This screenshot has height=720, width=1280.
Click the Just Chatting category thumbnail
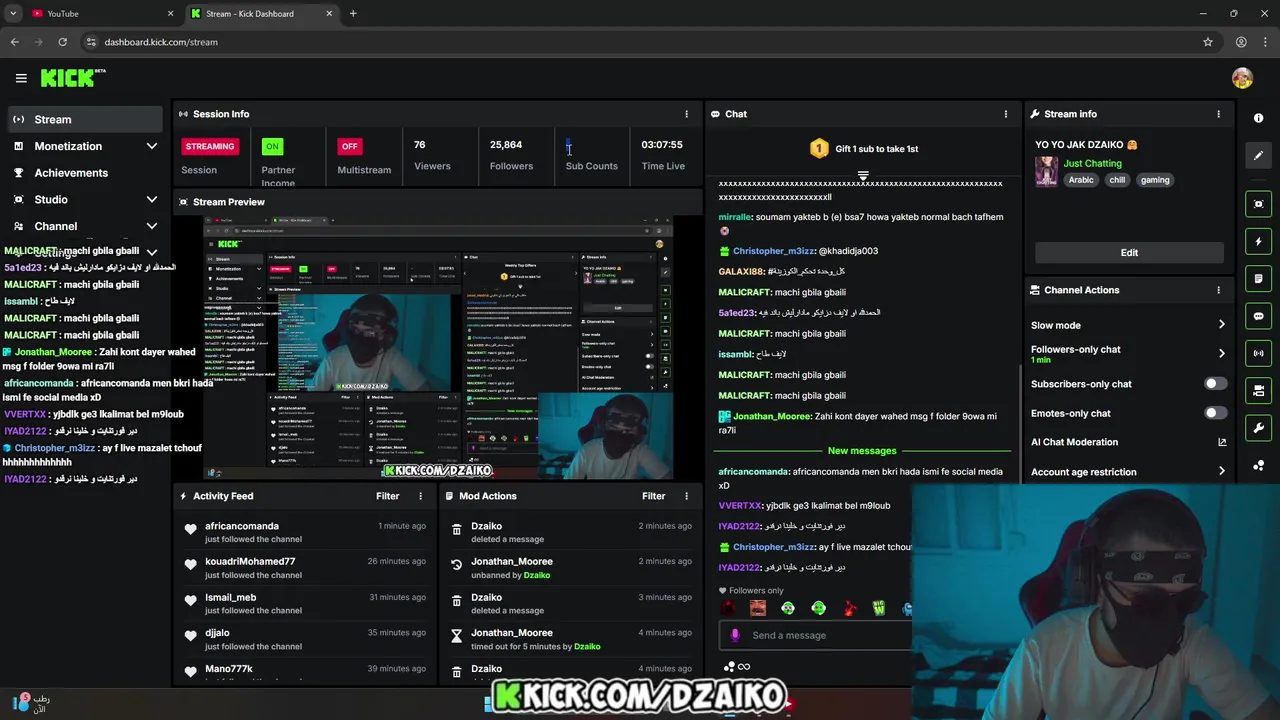point(1046,171)
